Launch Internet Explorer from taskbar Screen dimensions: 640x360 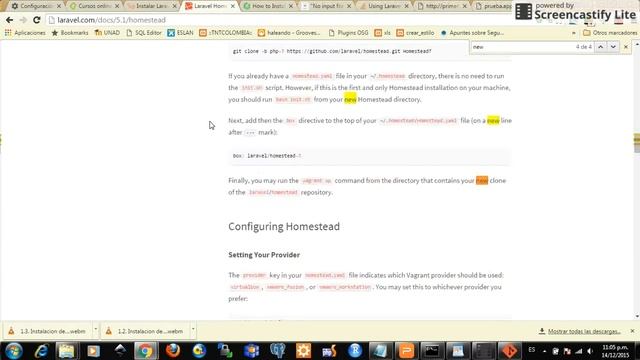[x=41, y=351]
